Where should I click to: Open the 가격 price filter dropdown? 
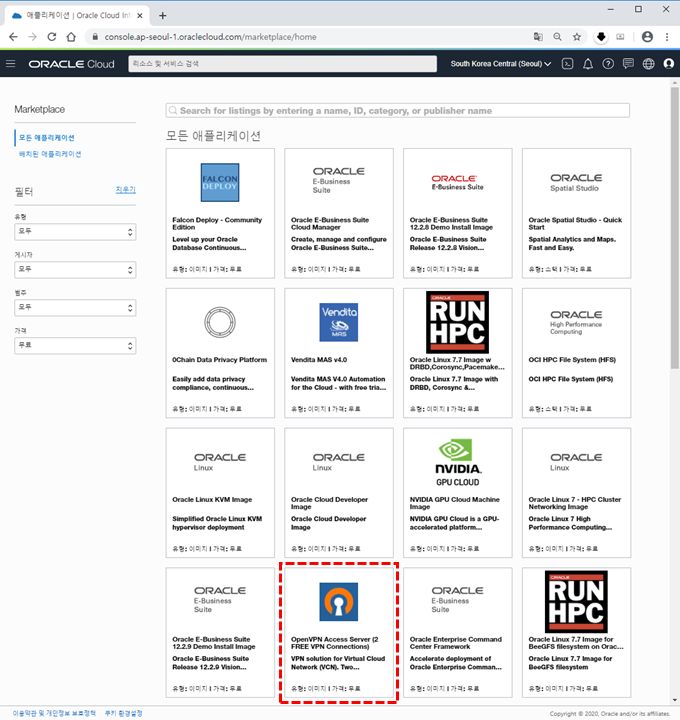[75, 346]
